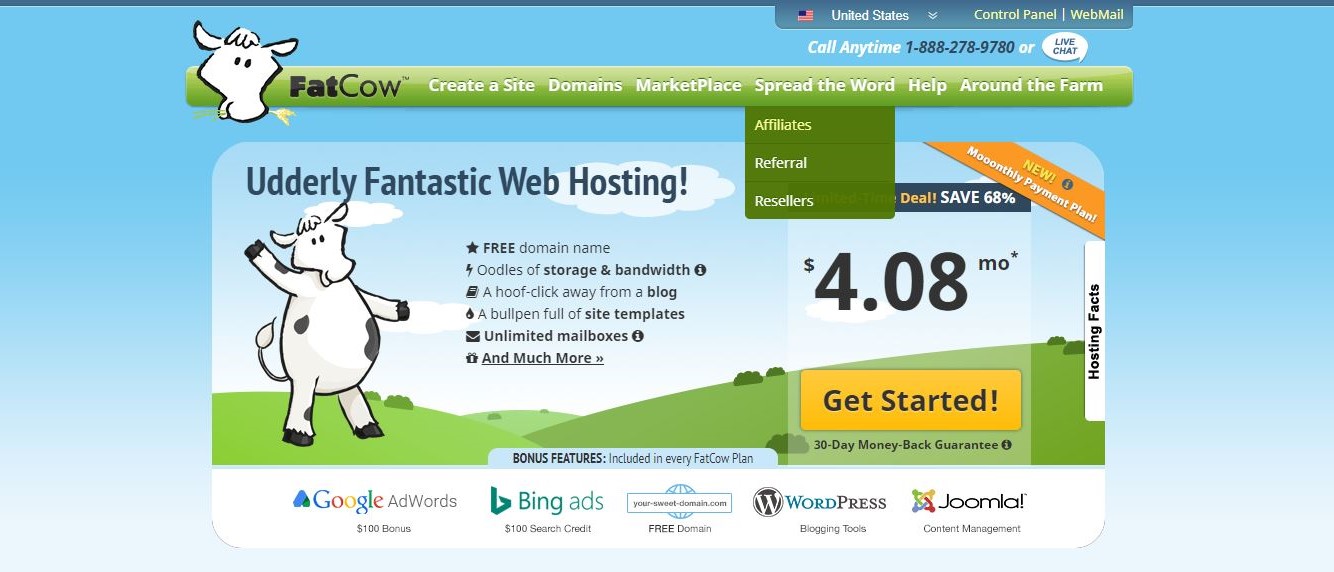Select Referral from the dropdown
1334x572 pixels.
pos(820,163)
